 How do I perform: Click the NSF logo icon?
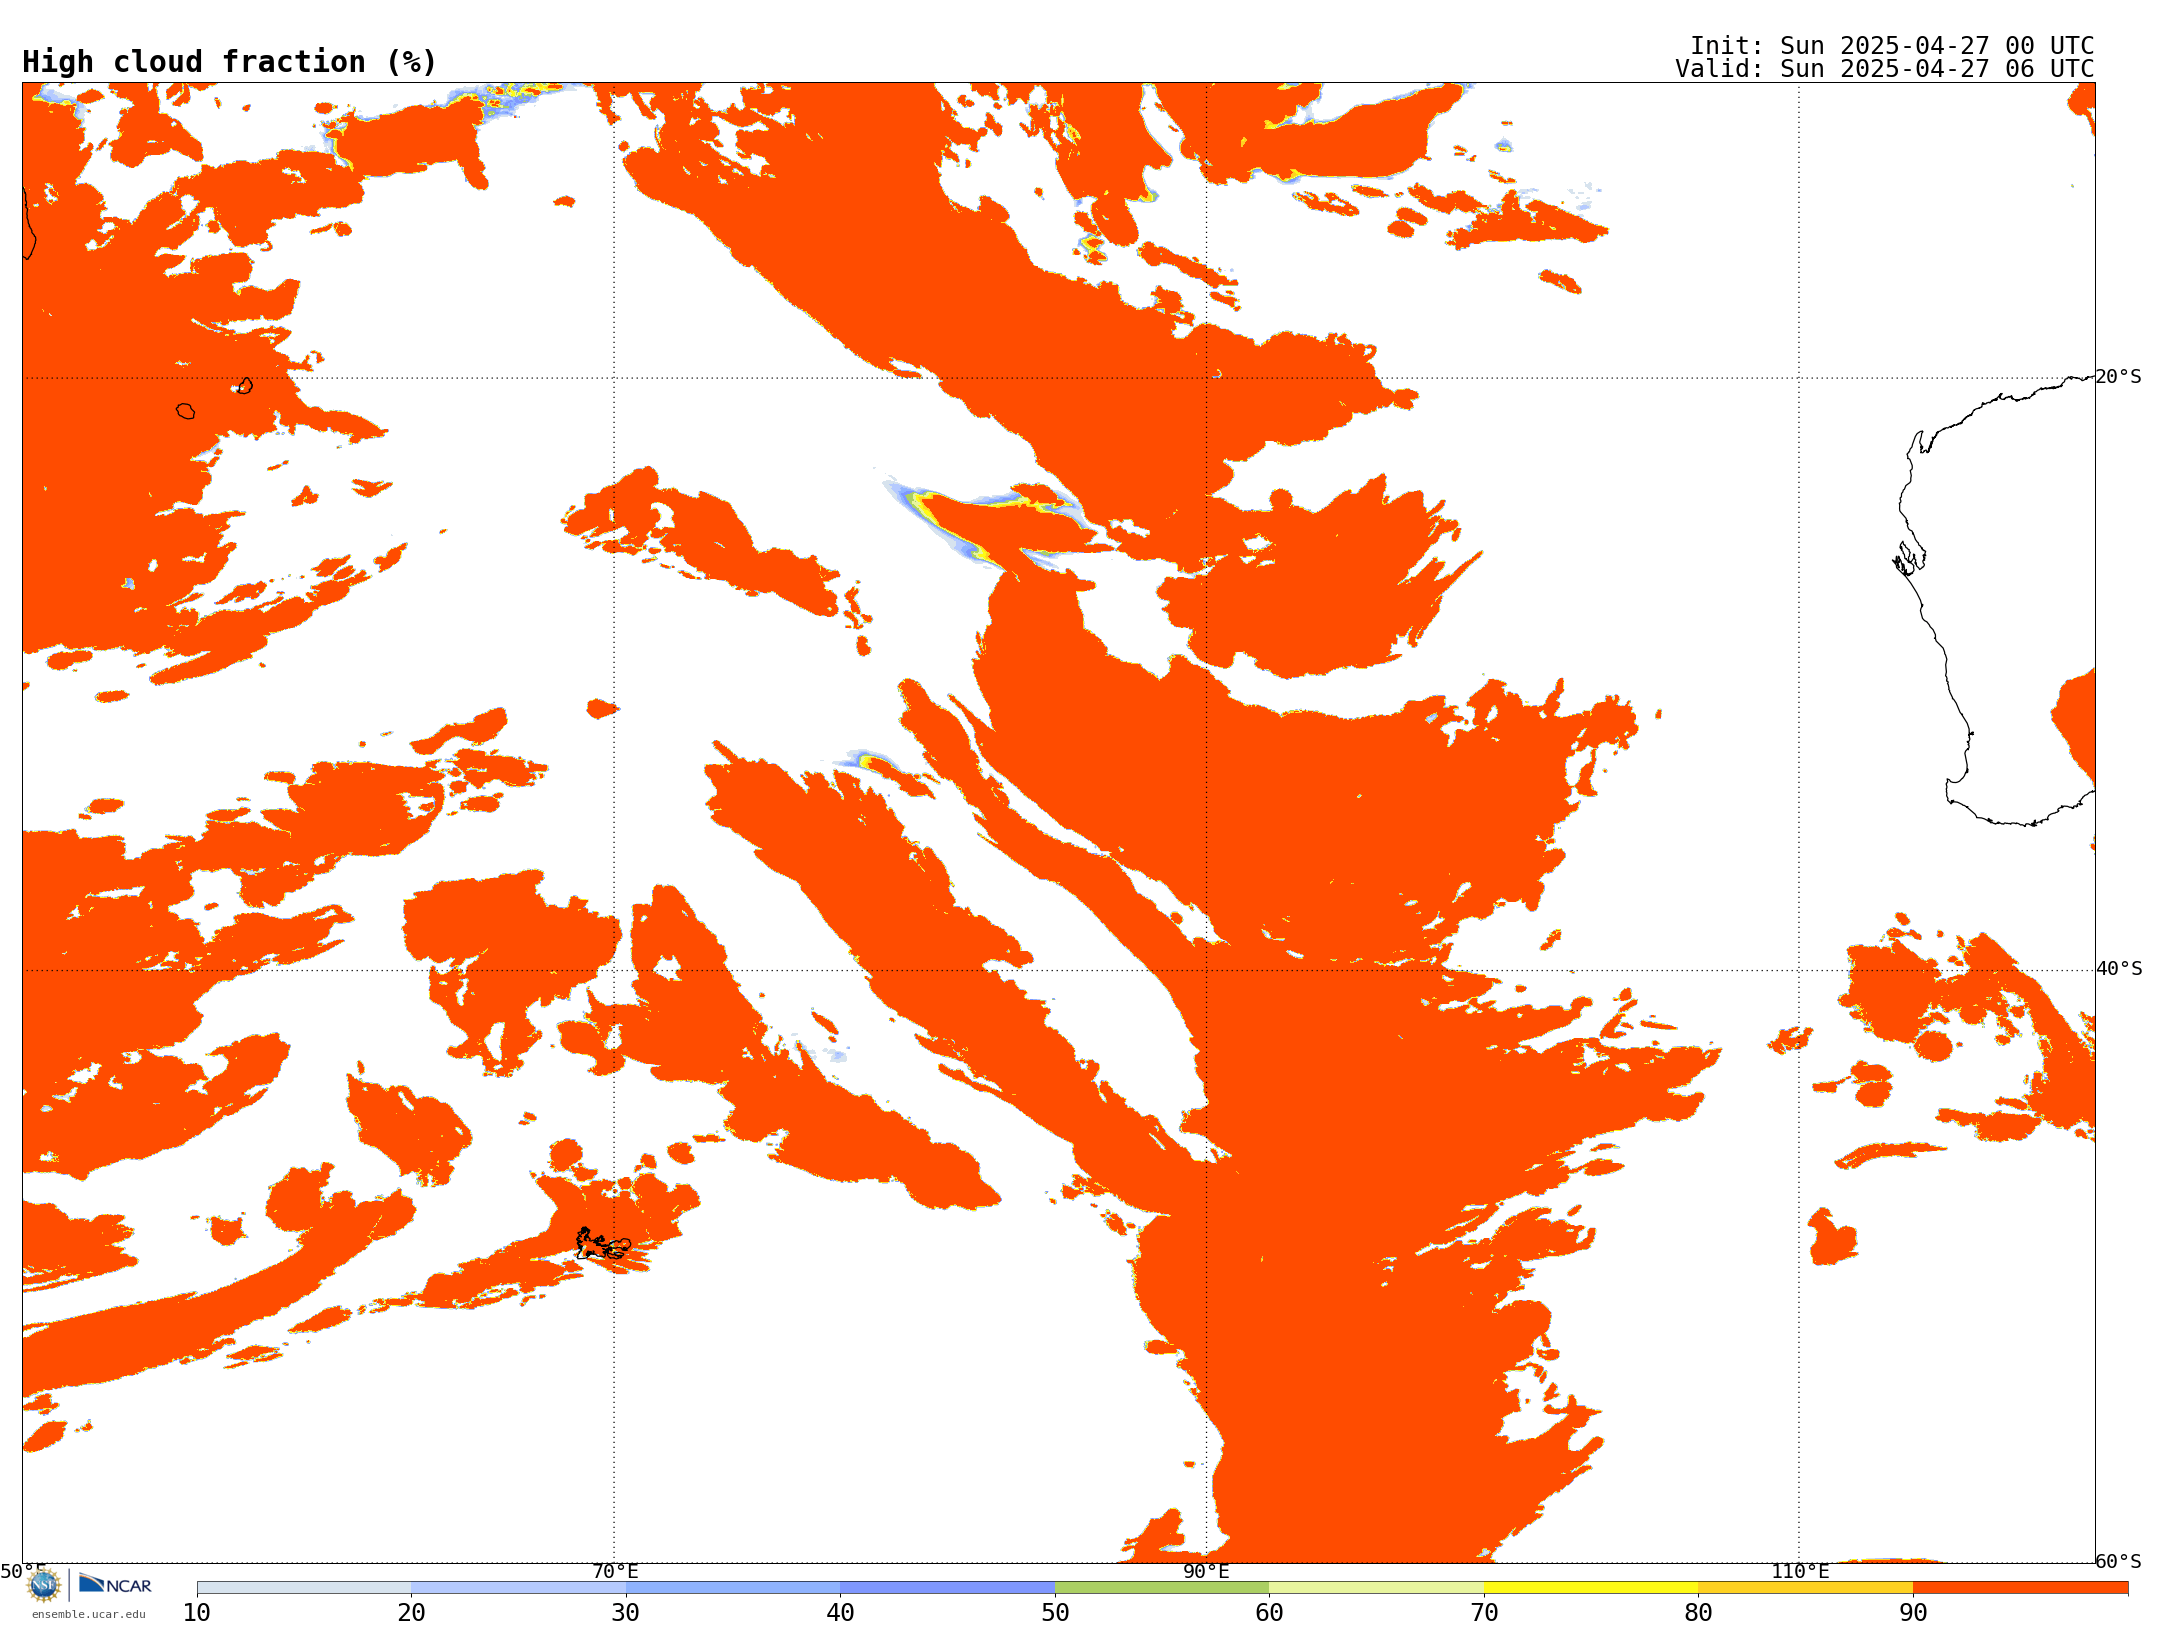pos(44,1585)
